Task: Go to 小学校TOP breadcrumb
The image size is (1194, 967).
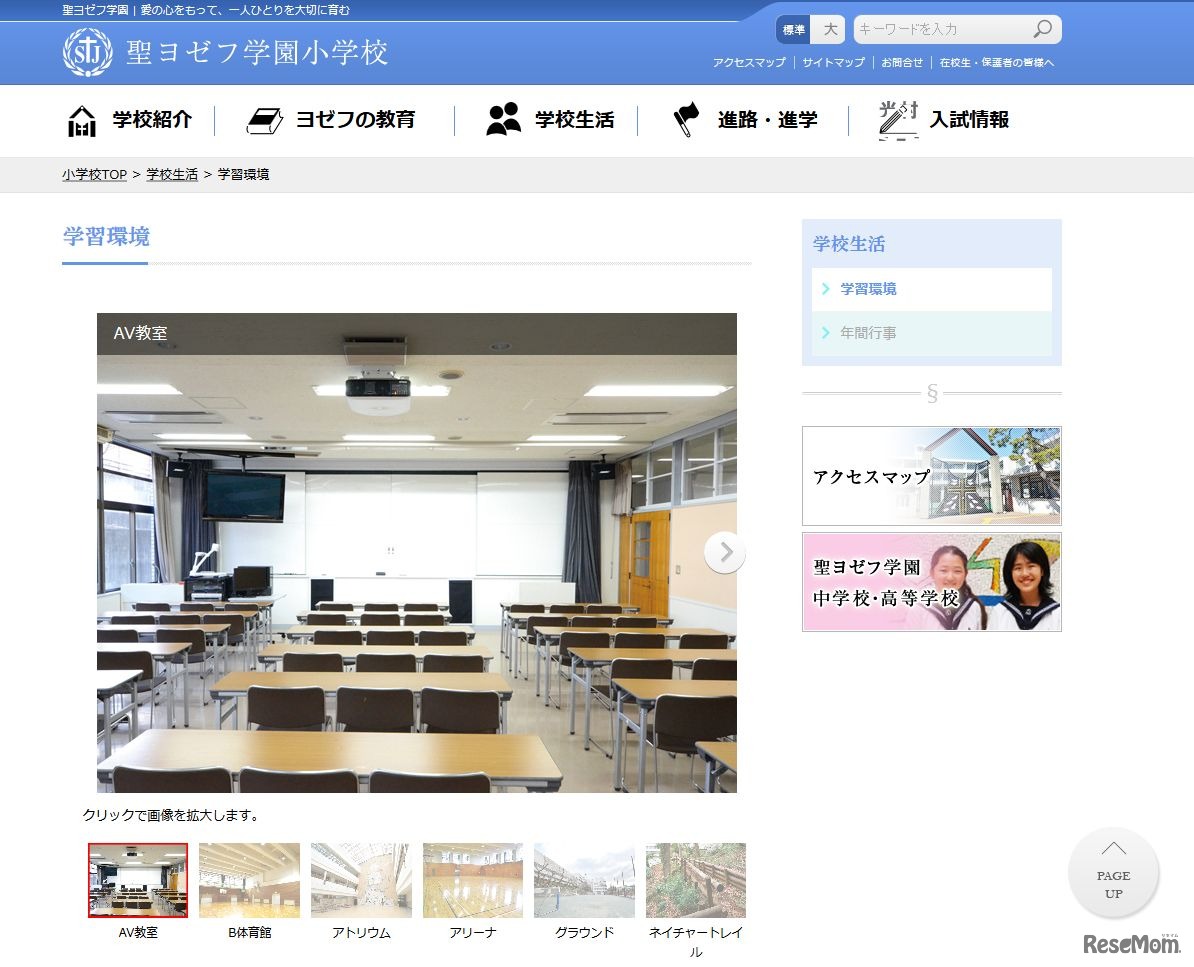Action: click(x=94, y=174)
